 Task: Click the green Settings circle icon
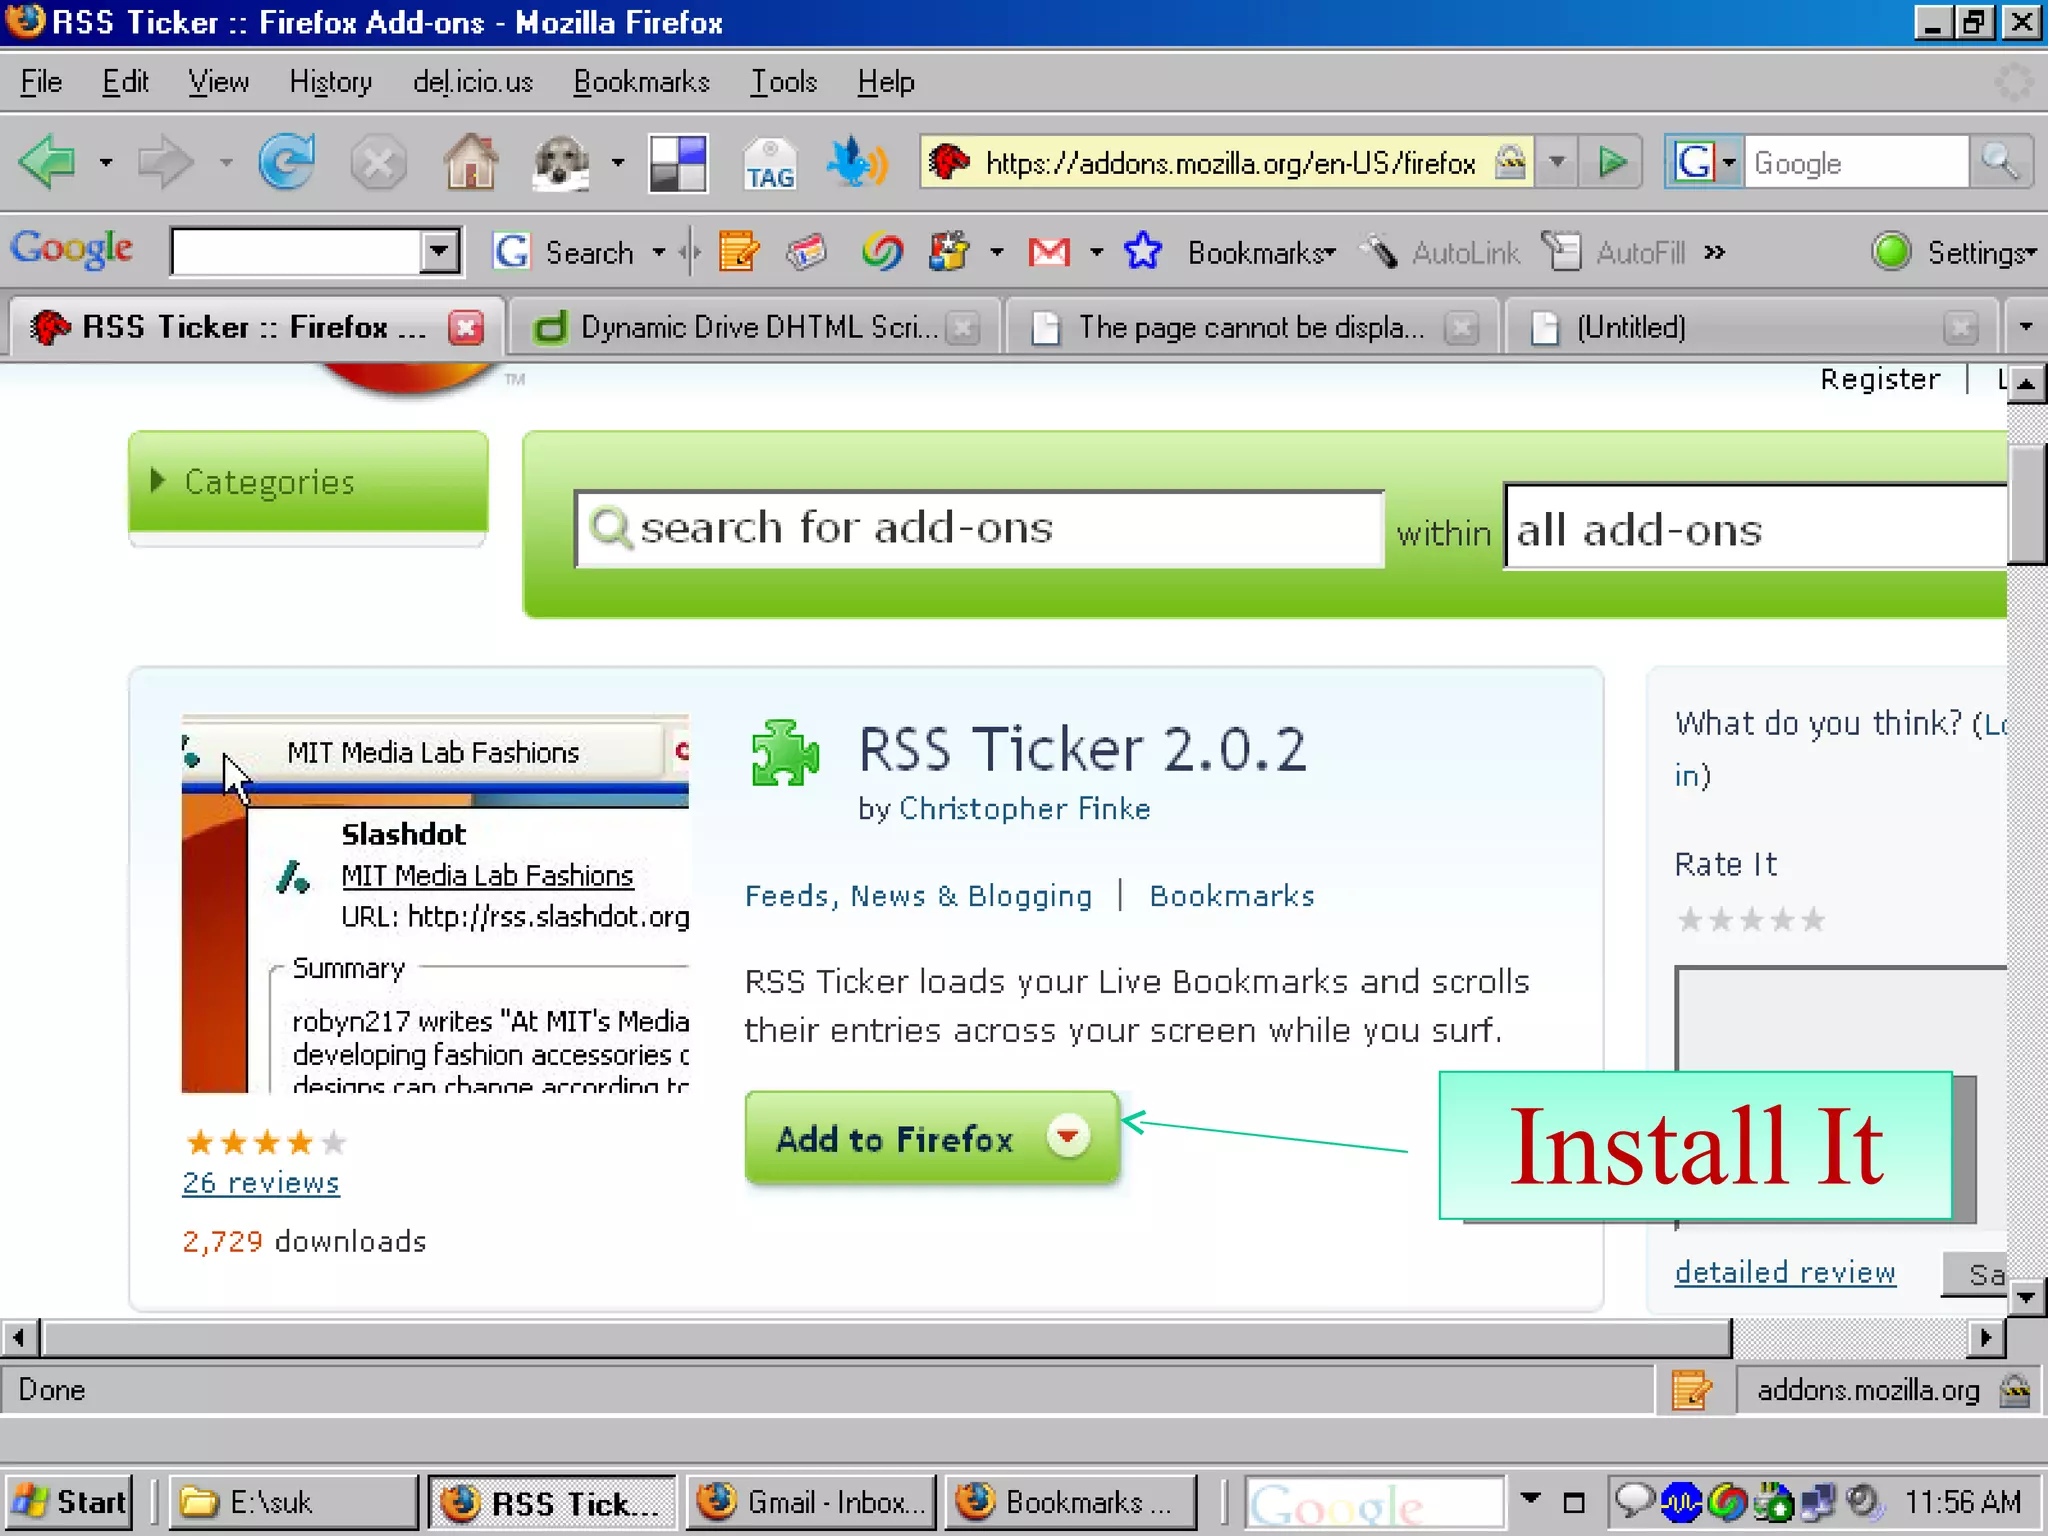click(x=1891, y=251)
